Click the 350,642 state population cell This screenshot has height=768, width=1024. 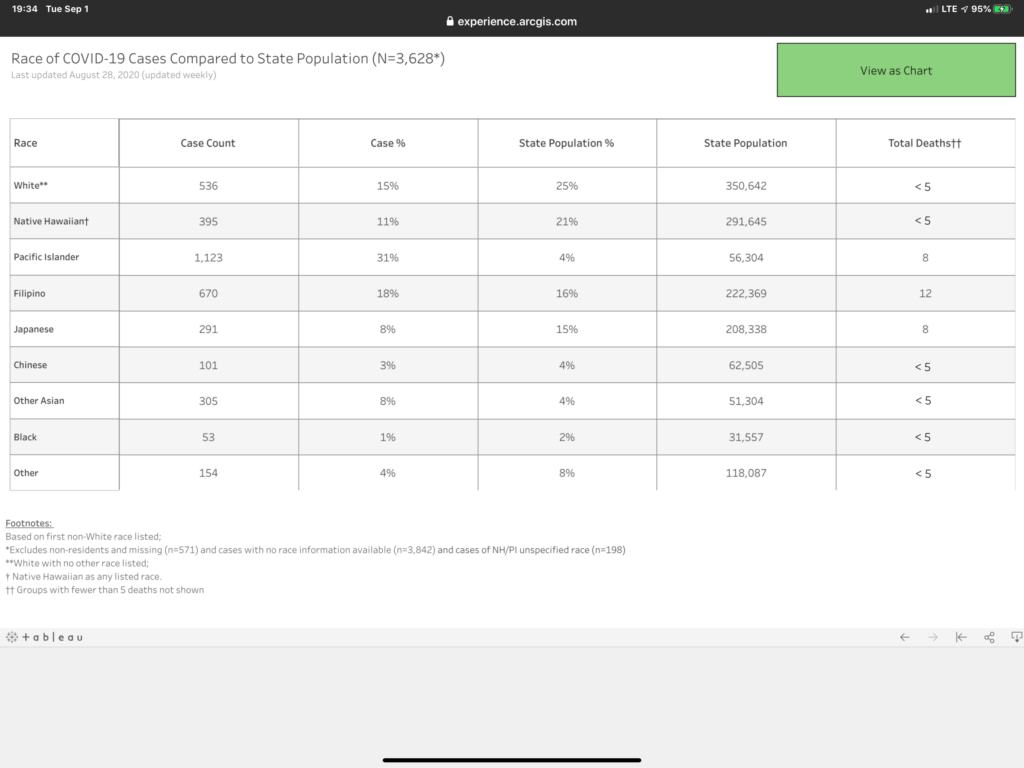click(746, 186)
